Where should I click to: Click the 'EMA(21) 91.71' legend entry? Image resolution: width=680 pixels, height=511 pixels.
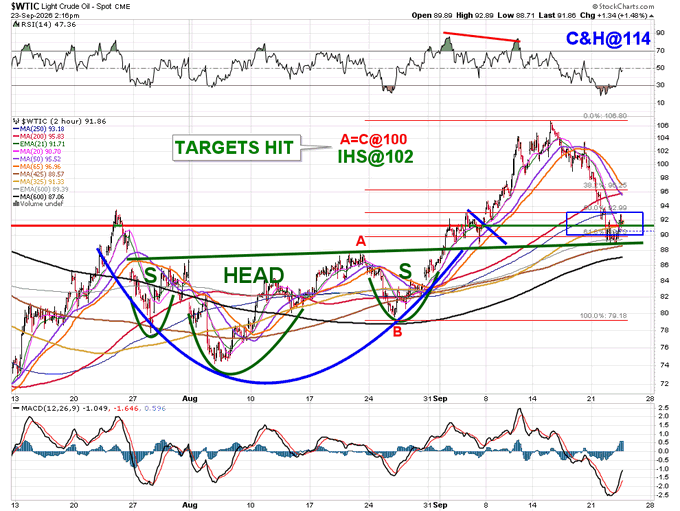pos(42,144)
